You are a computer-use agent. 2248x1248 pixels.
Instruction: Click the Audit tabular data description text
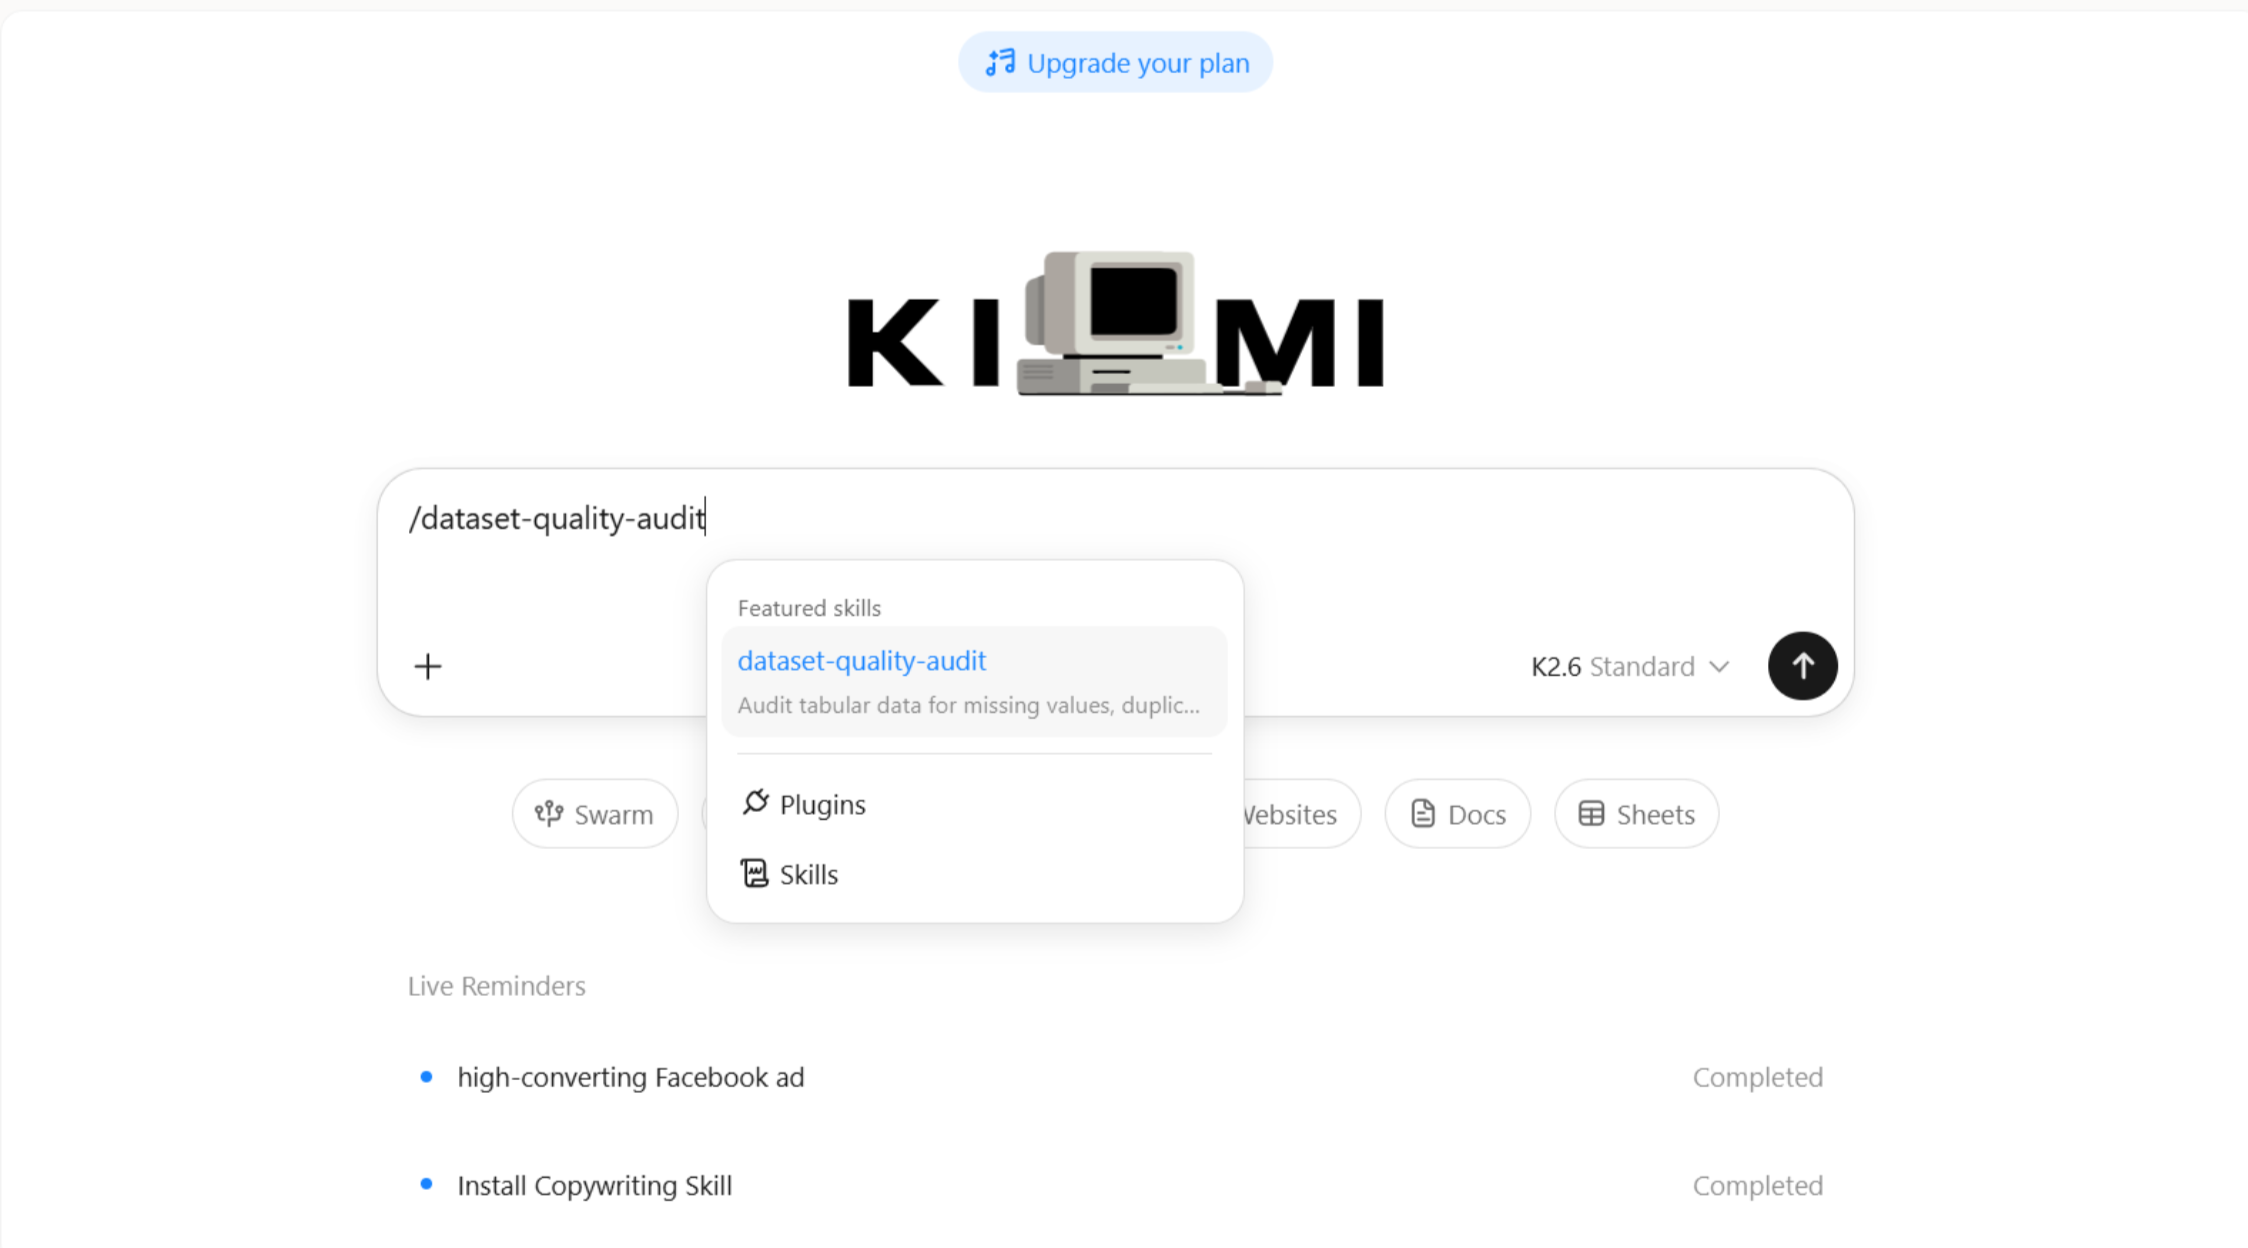pos(969,705)
